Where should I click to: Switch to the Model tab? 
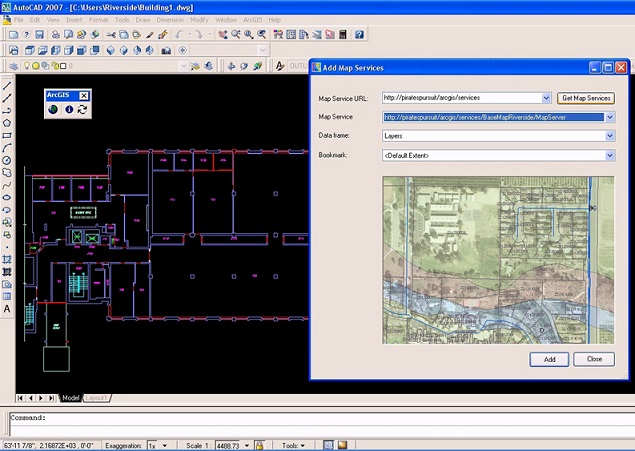70,398
